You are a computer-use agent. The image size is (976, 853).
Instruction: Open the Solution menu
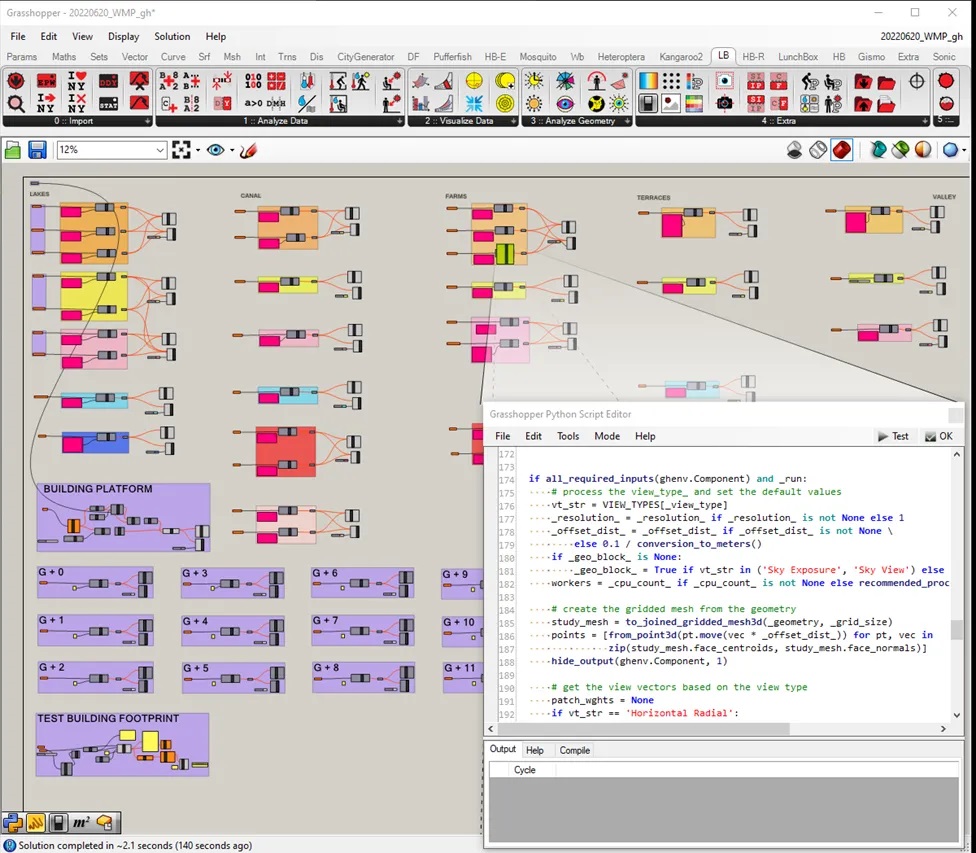[172, 36]
